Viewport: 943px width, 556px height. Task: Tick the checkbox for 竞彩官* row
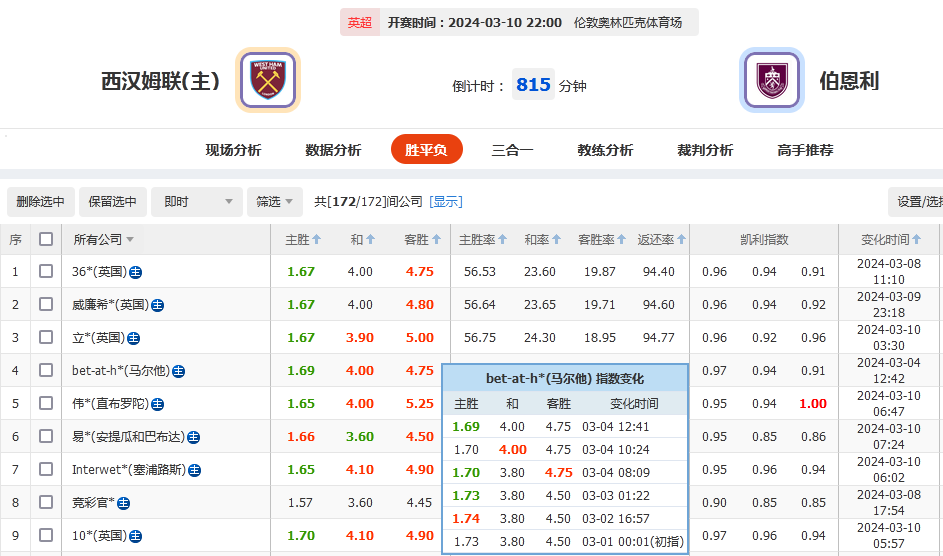point(46,503)
